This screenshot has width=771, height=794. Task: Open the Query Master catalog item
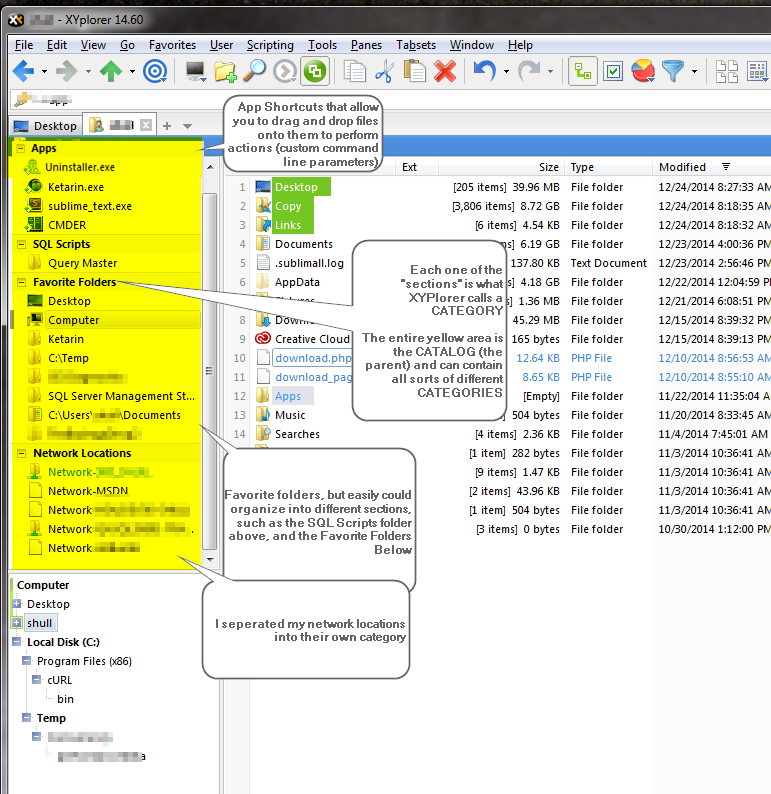tap(84, 263)
